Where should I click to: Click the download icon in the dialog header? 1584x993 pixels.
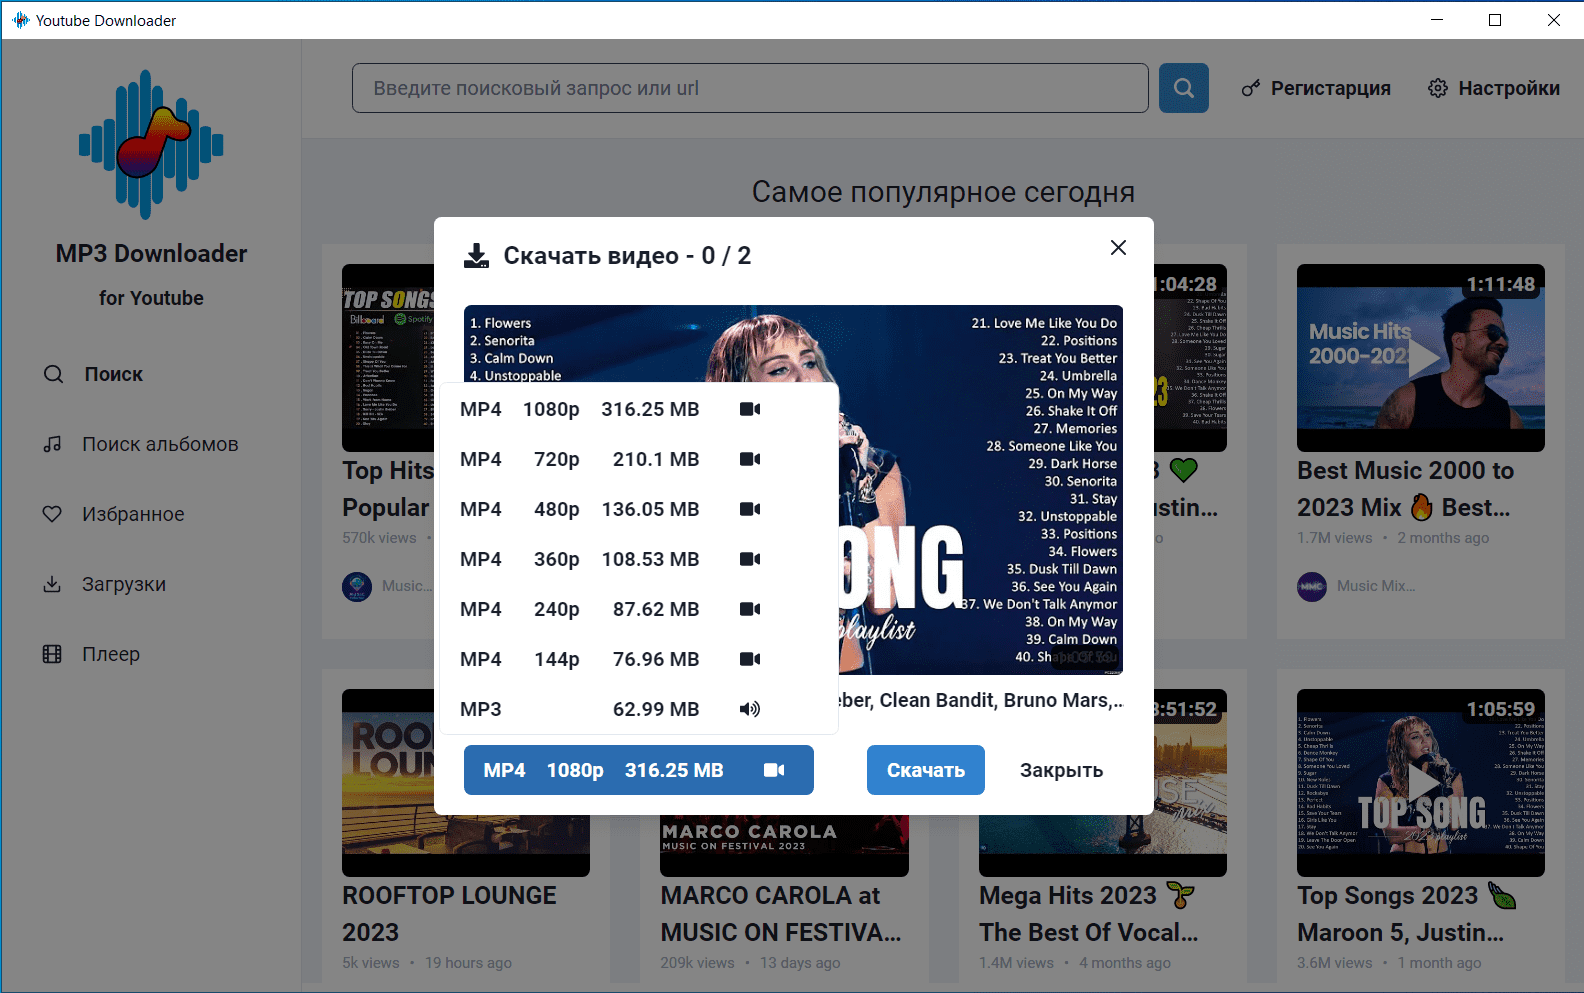pyautogui.click(x=477, y=256)
